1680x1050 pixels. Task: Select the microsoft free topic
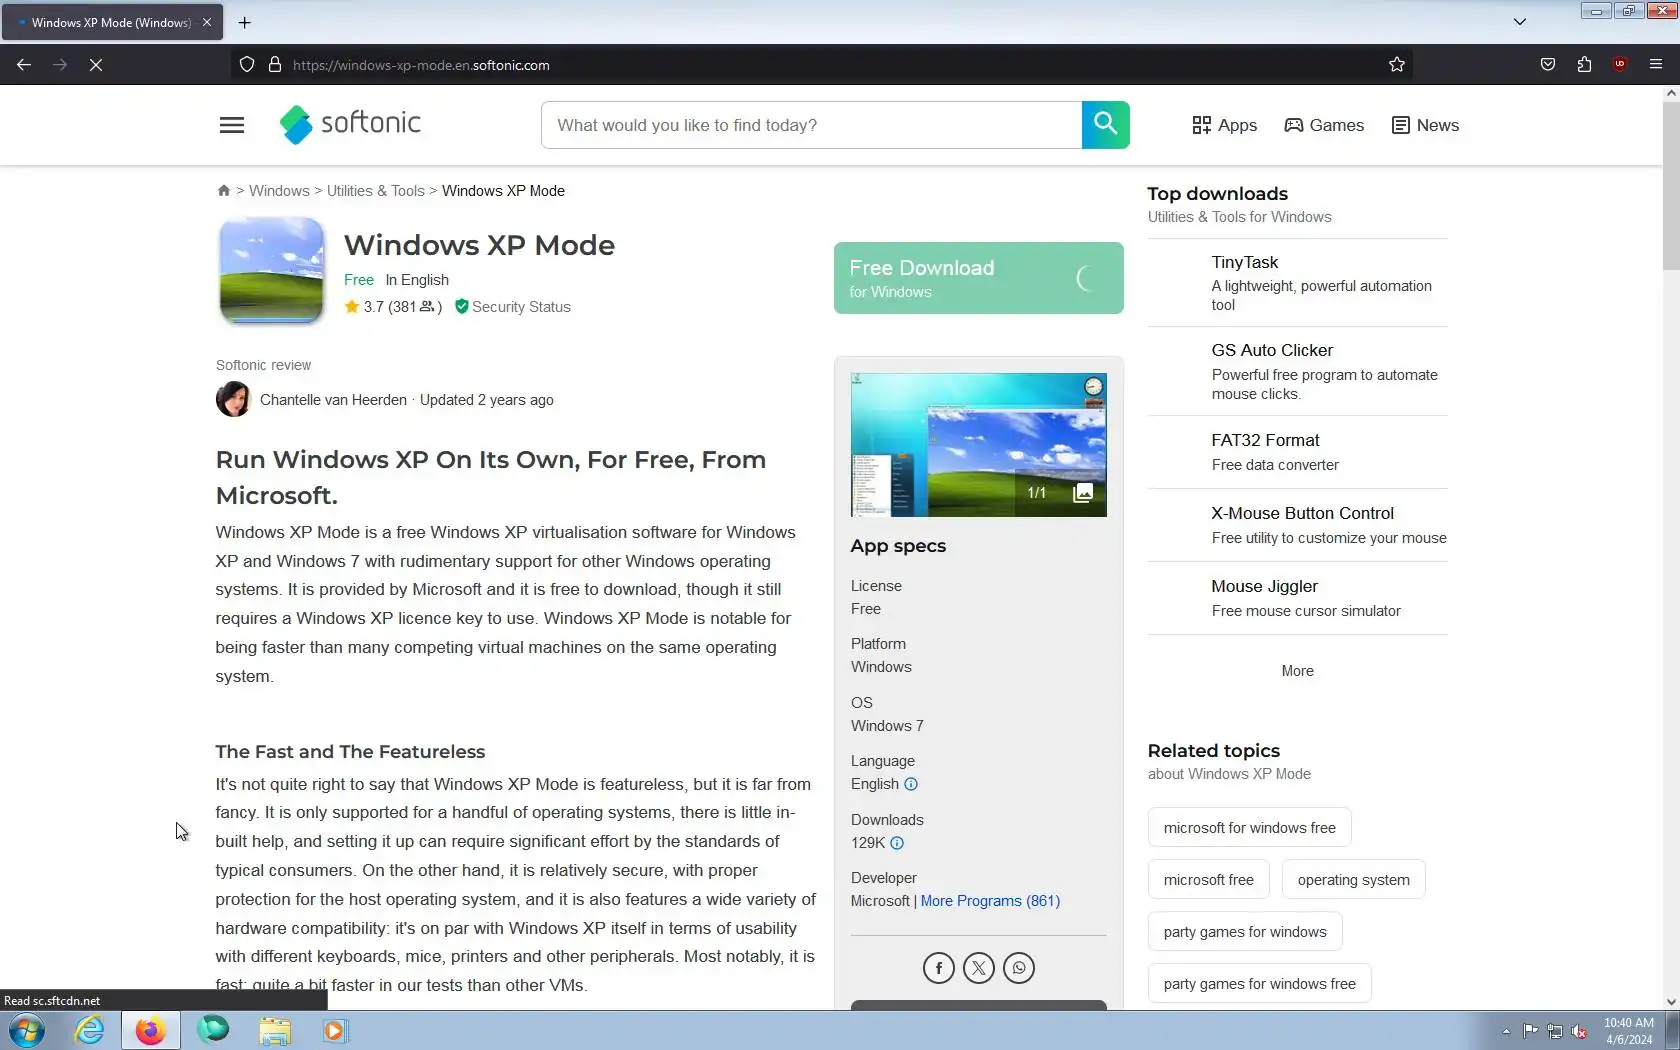pos(1208,880)
